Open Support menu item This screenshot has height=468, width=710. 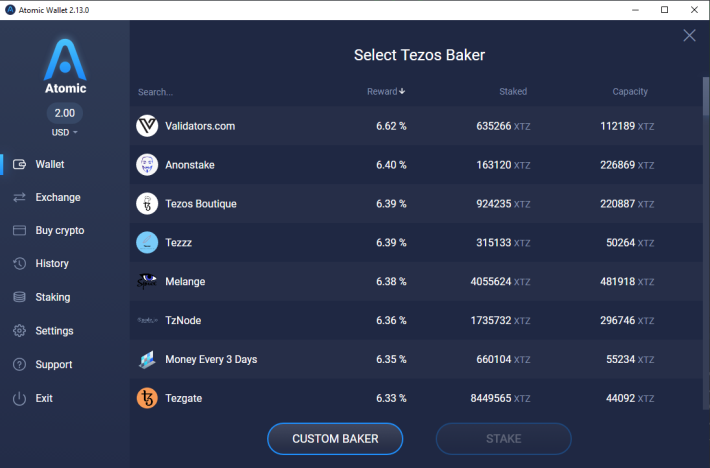[x=54, y=364]
